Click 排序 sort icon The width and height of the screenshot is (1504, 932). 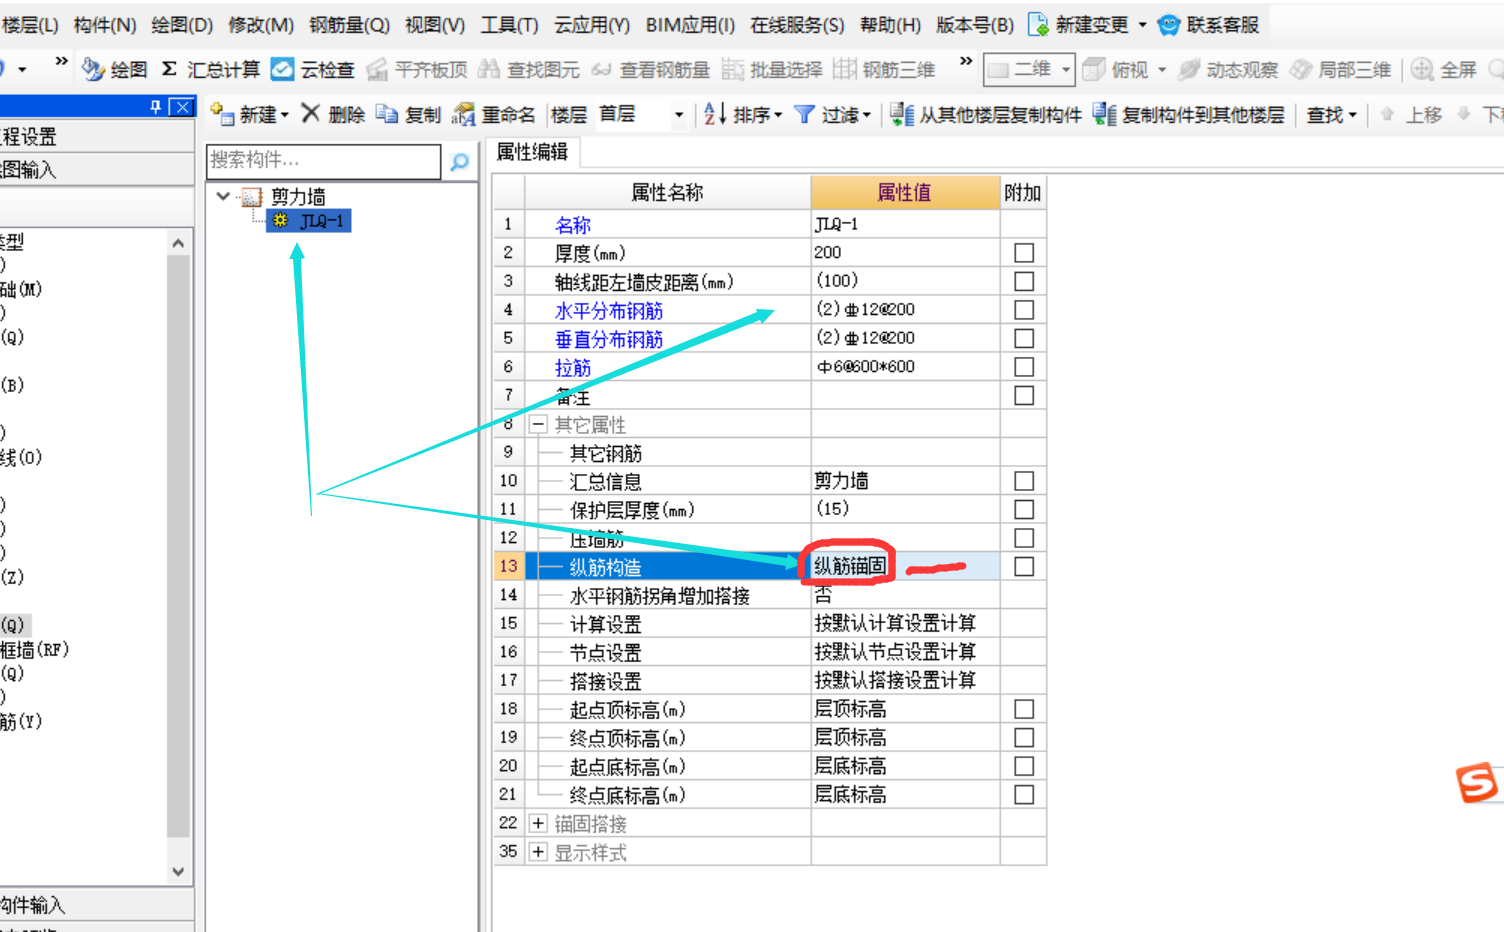point(714,114)
